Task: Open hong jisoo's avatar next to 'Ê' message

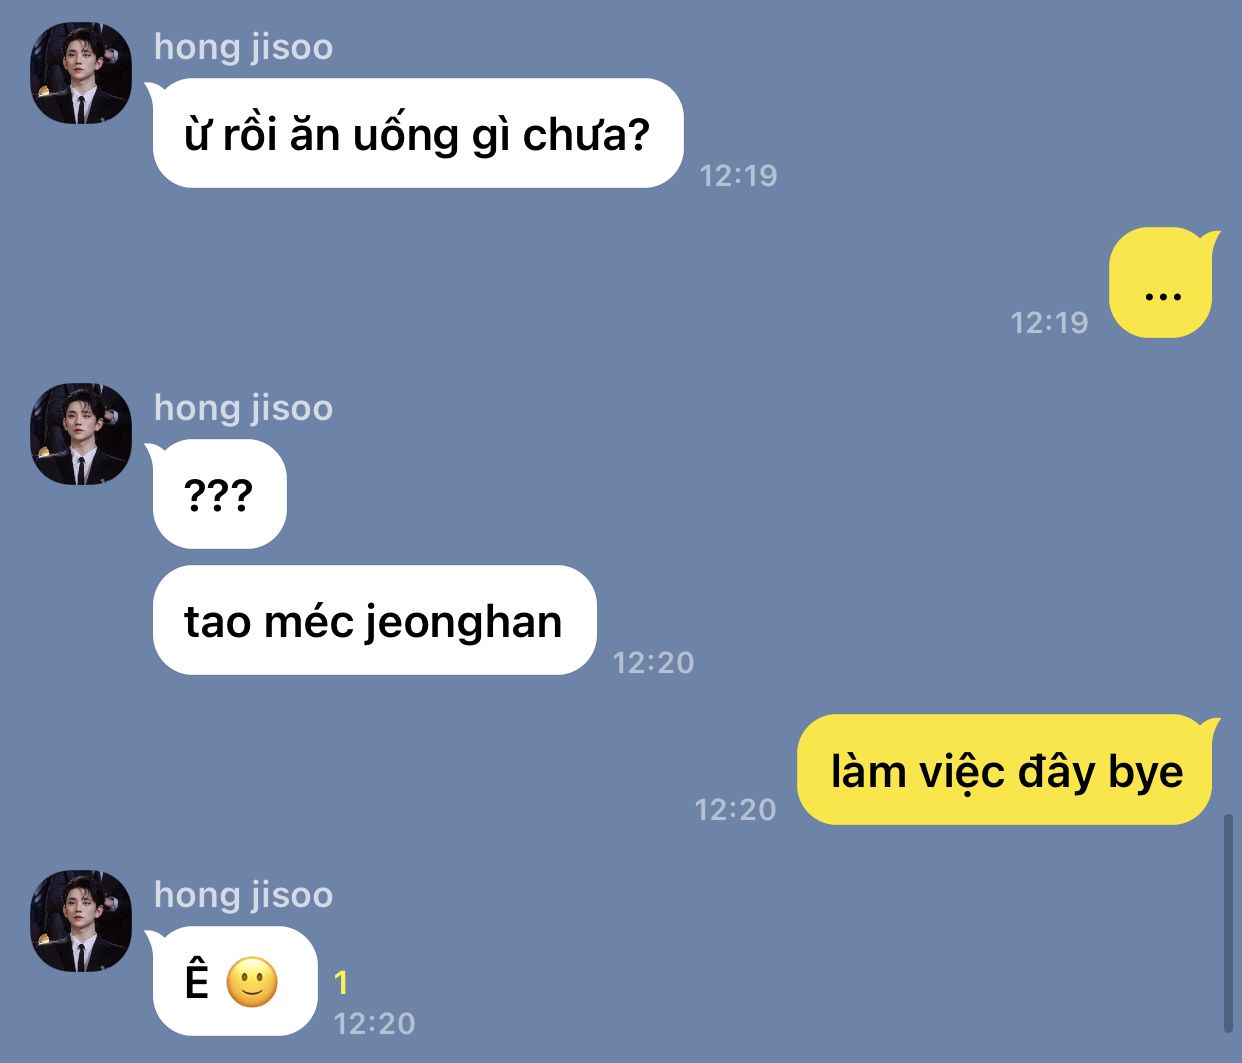Action: tap(81, 921)
